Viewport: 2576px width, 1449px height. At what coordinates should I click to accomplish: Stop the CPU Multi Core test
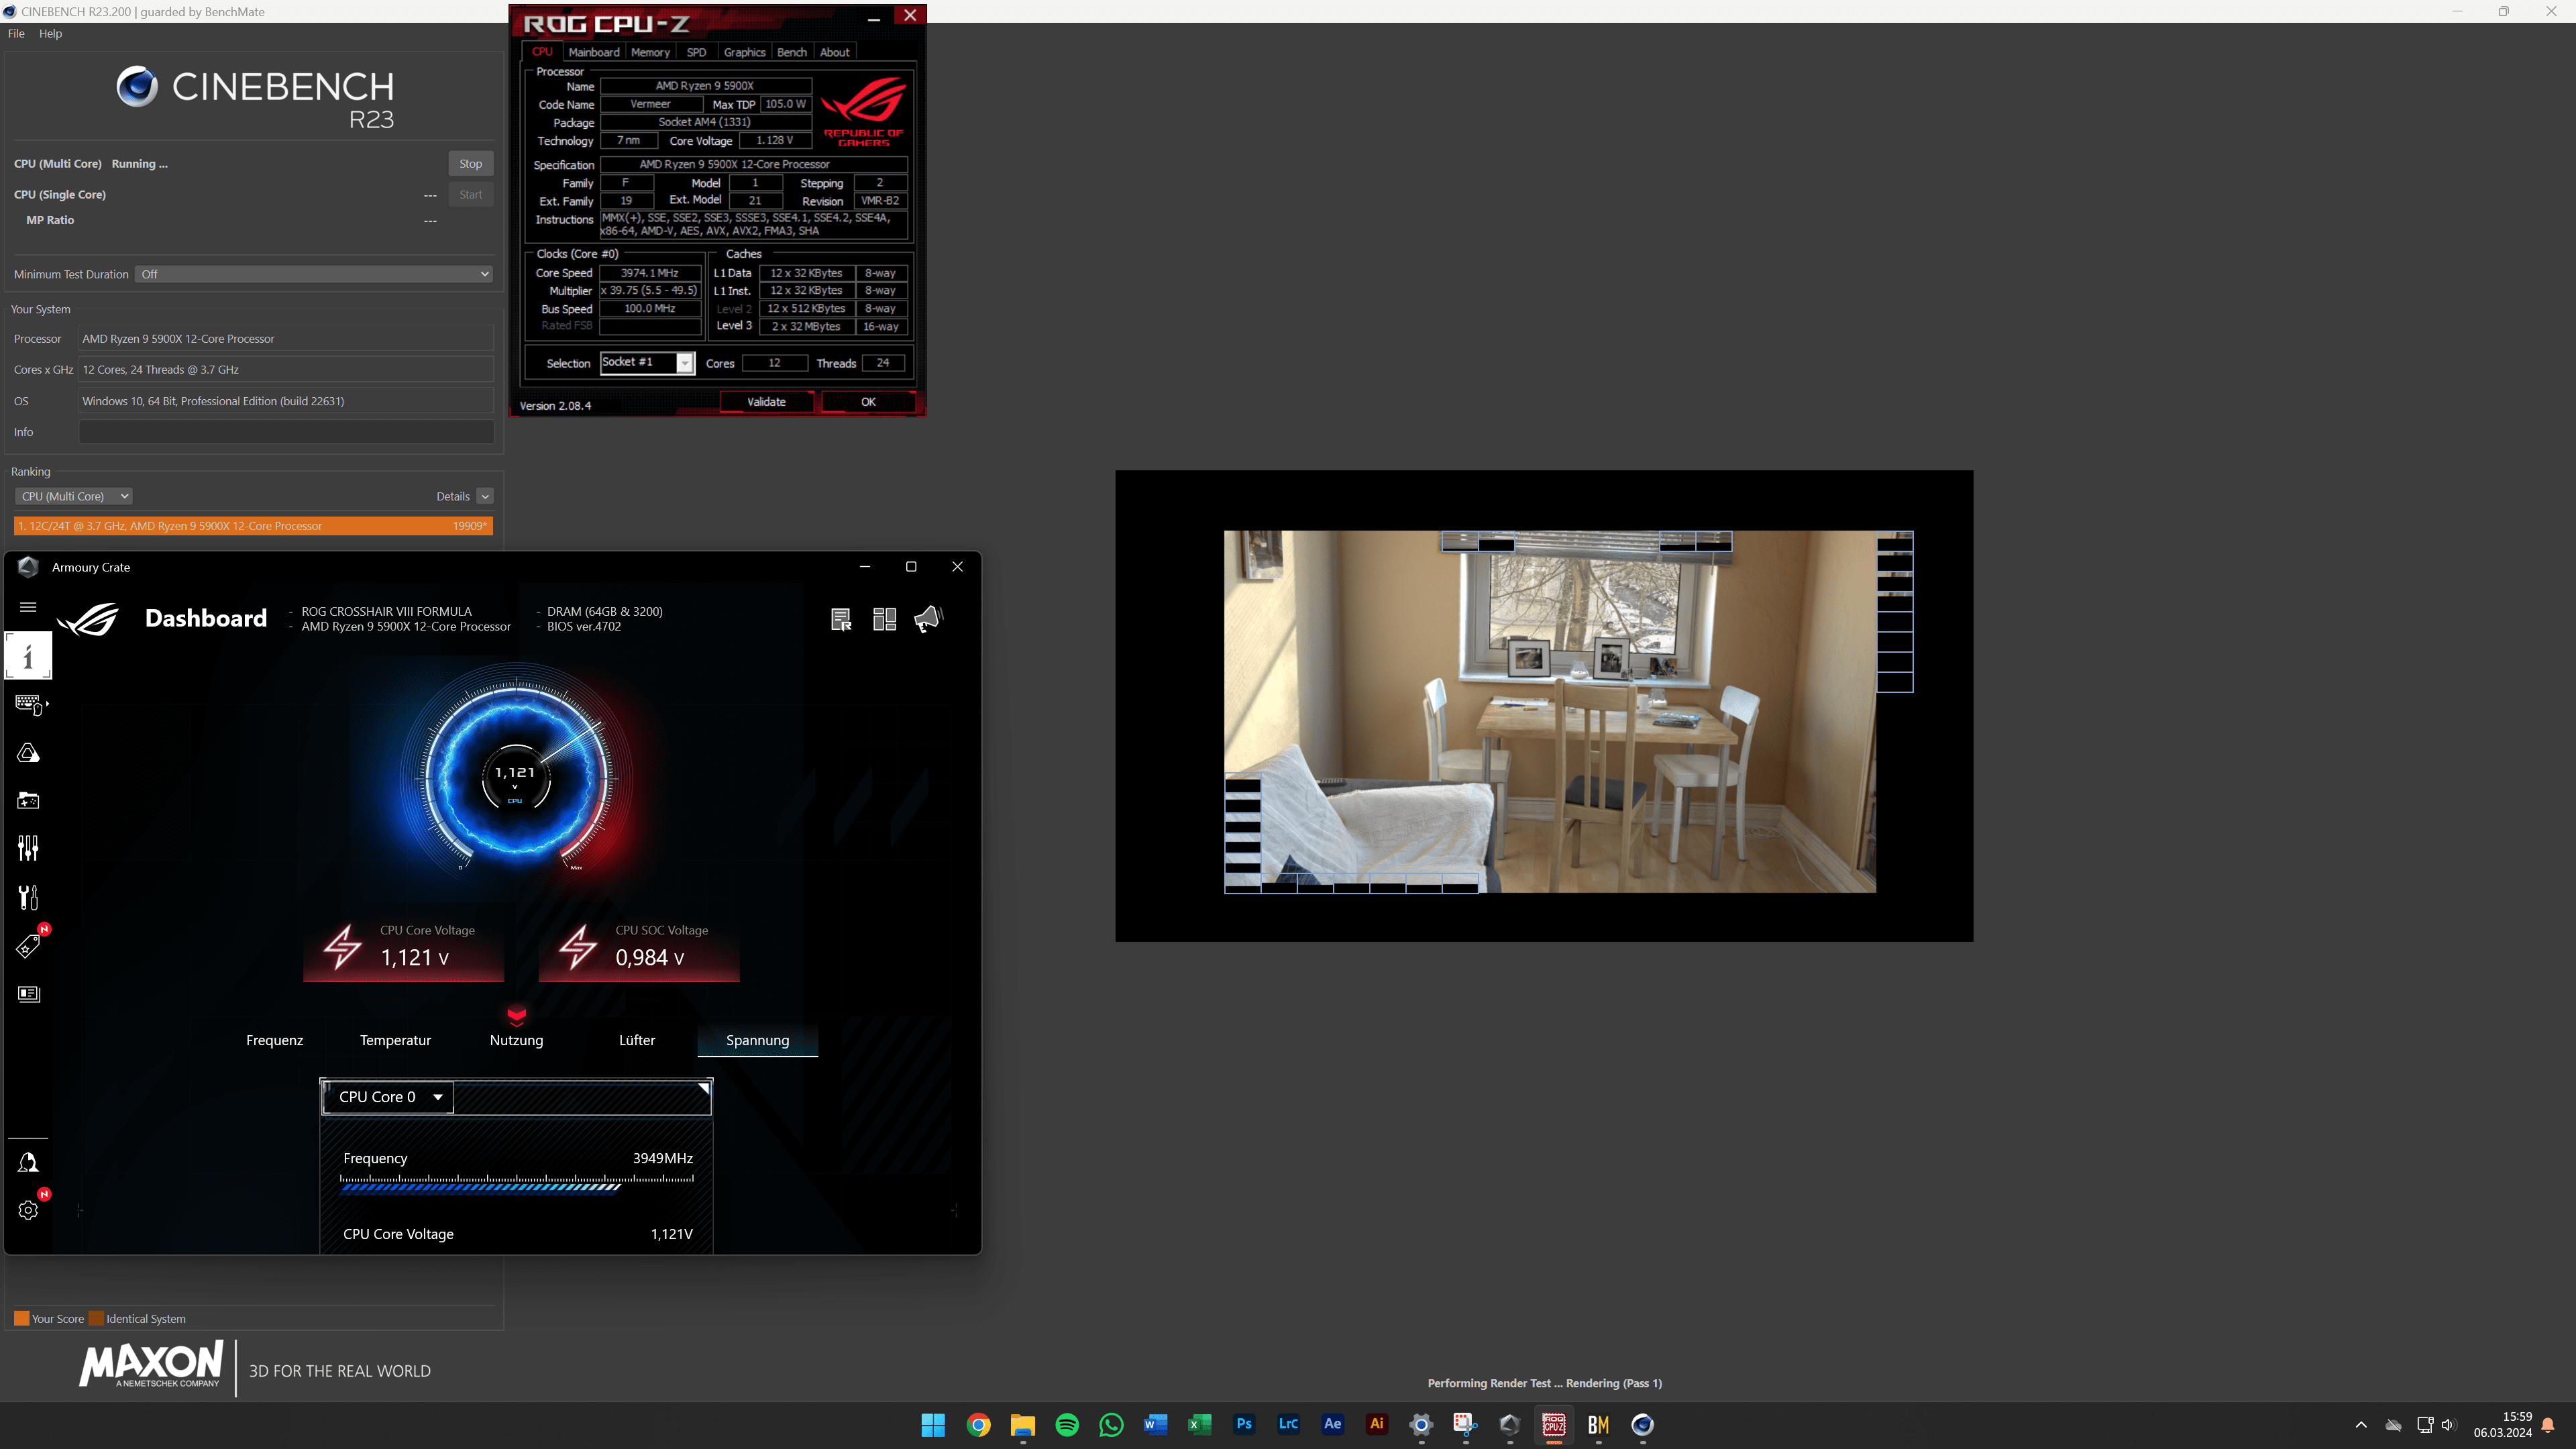coord(470,163)
